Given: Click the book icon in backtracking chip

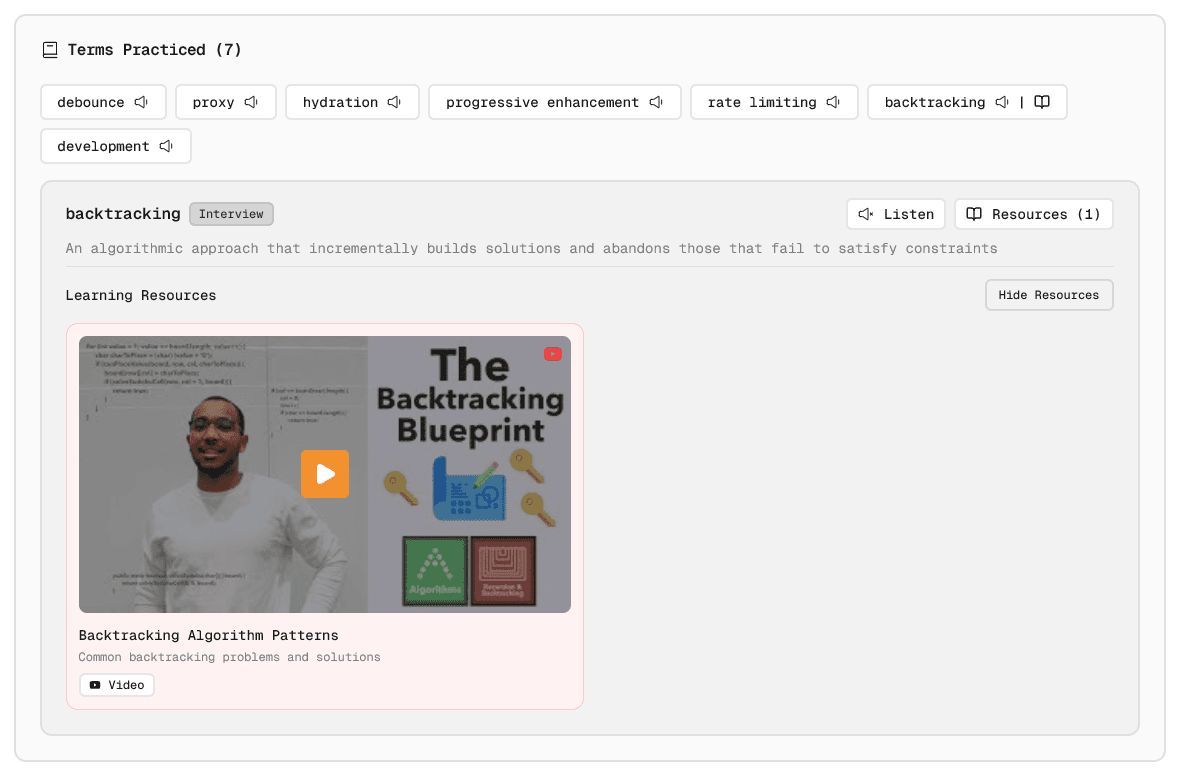Looking at the screenshot, I should (1042, 102).
